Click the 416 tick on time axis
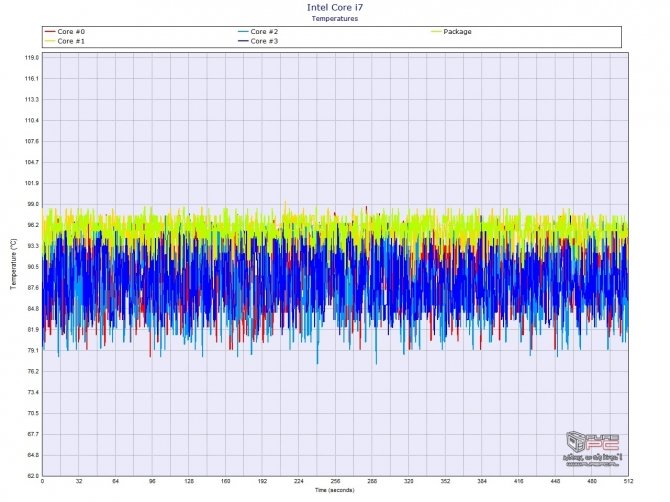This screenshot has height=502, width=670. coord(519,481)
